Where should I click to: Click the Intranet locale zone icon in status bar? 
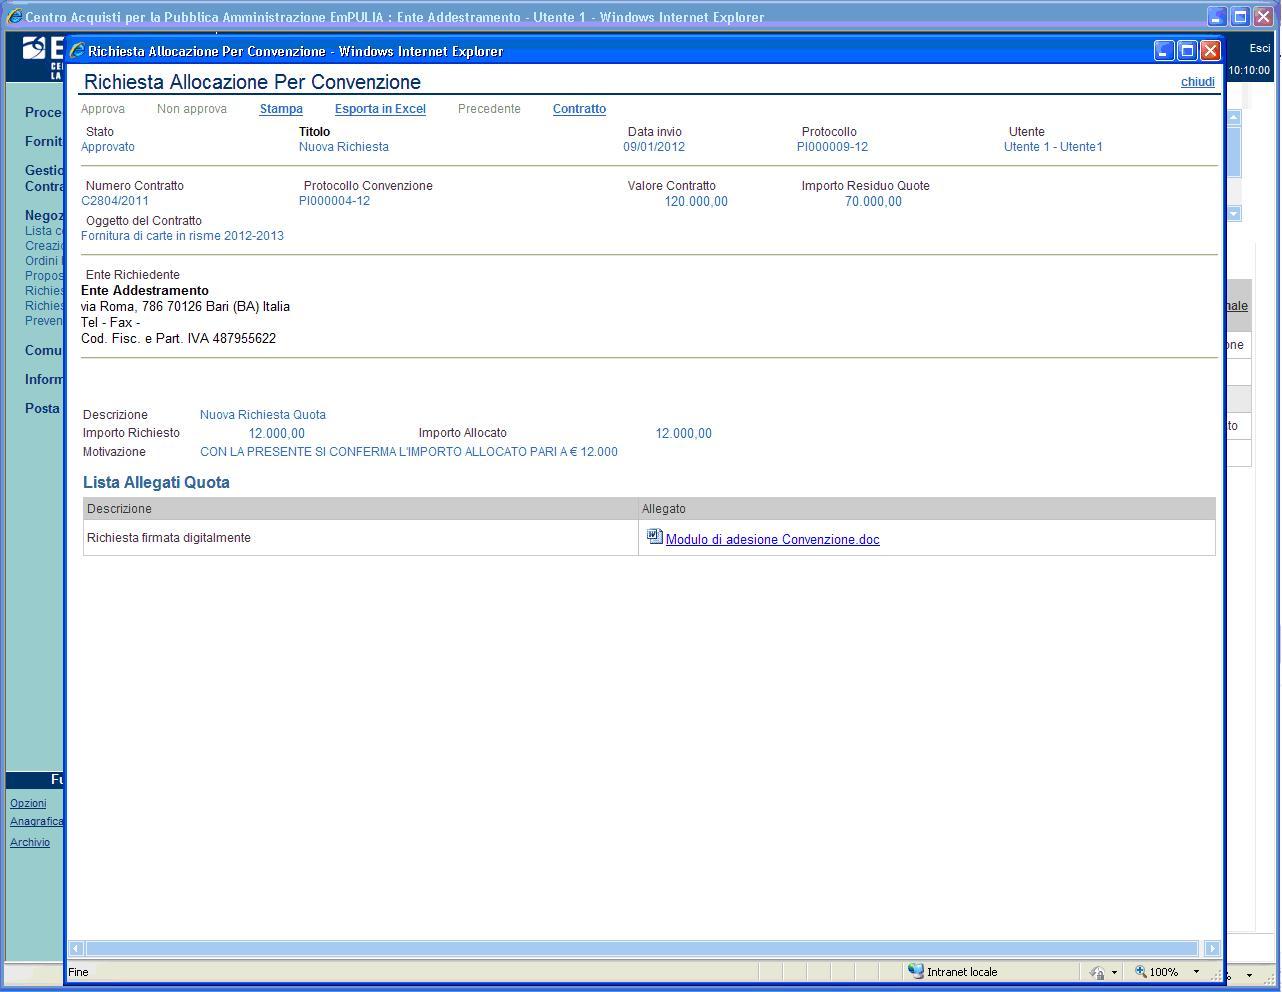tap(915, 971)
